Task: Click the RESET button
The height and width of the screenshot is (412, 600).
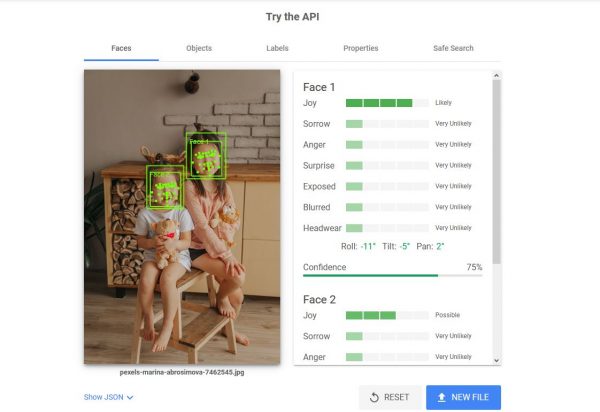Action: pos(390,397)
